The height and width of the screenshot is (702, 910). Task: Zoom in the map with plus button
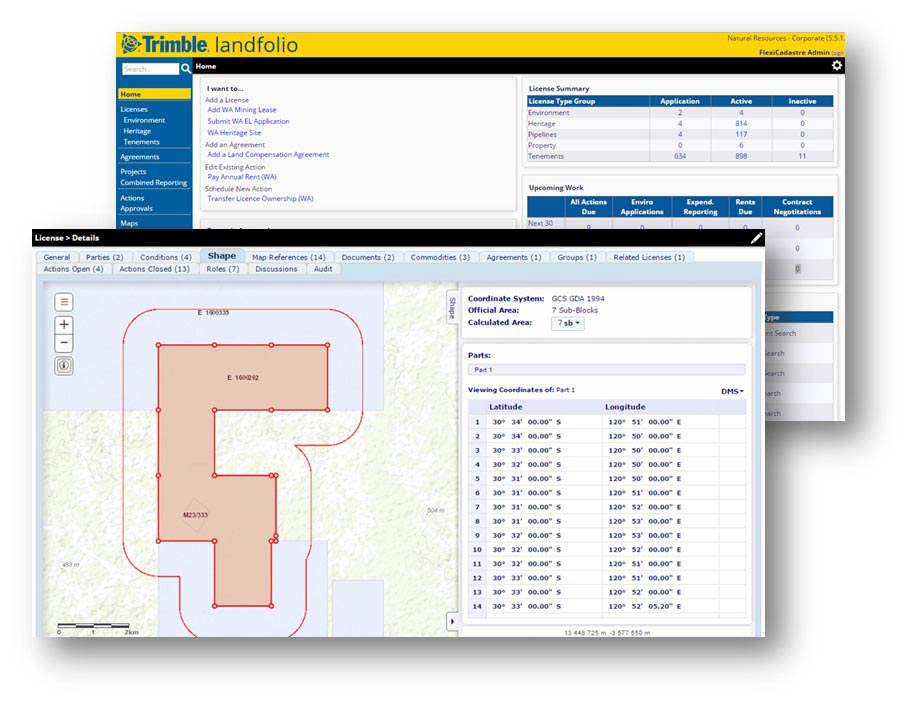64,324
